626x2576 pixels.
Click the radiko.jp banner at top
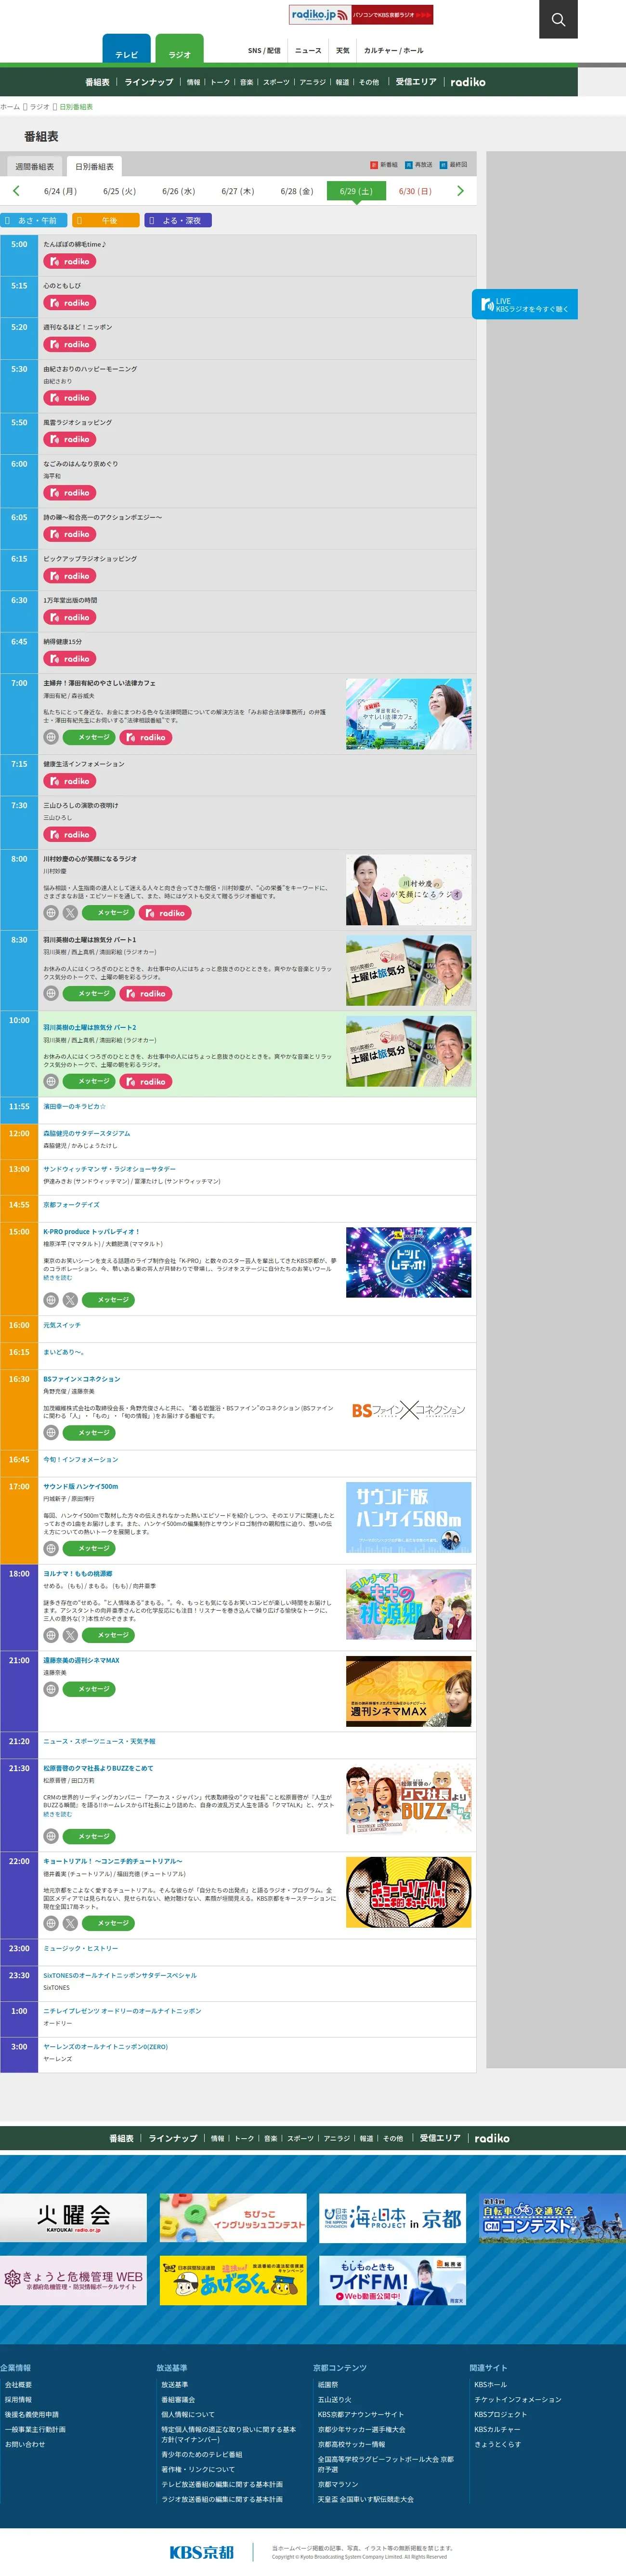point(361,15)
